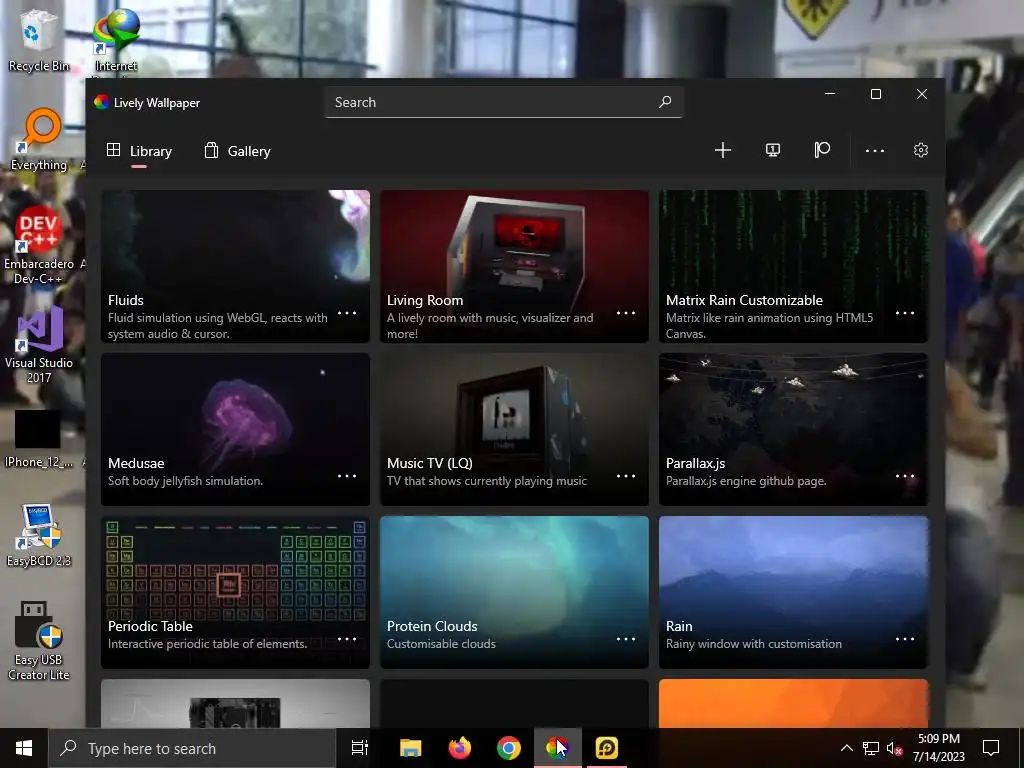
Task: Open the toolbar three-dots more menu
Action: point(874,151)
